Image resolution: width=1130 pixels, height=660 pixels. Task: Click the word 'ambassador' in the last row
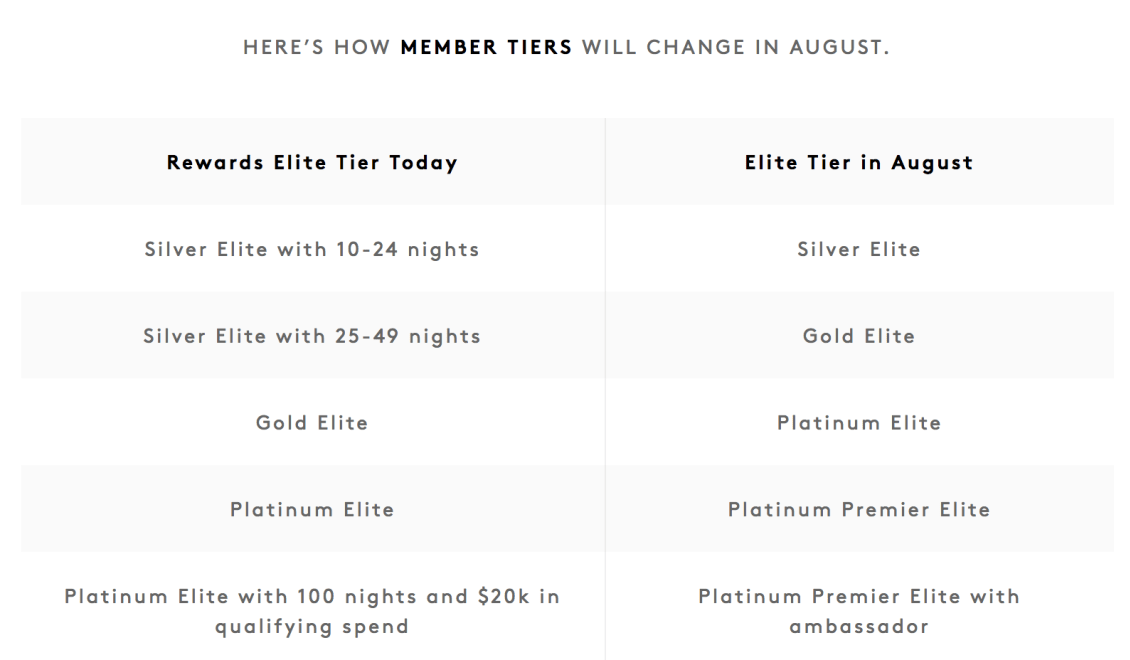tap(859, 626)
